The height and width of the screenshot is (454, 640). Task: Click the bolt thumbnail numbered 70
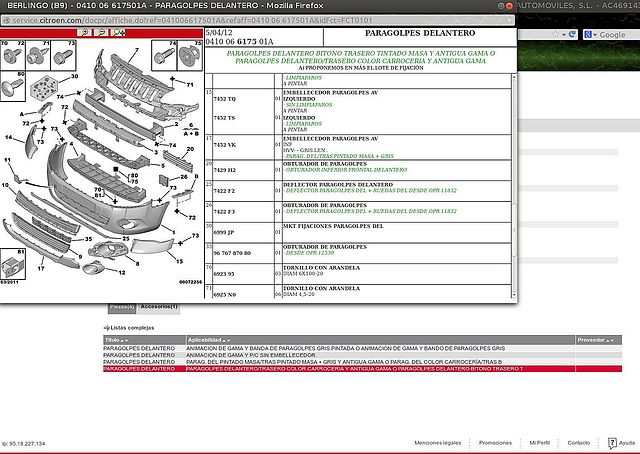(x=13, y=55)
